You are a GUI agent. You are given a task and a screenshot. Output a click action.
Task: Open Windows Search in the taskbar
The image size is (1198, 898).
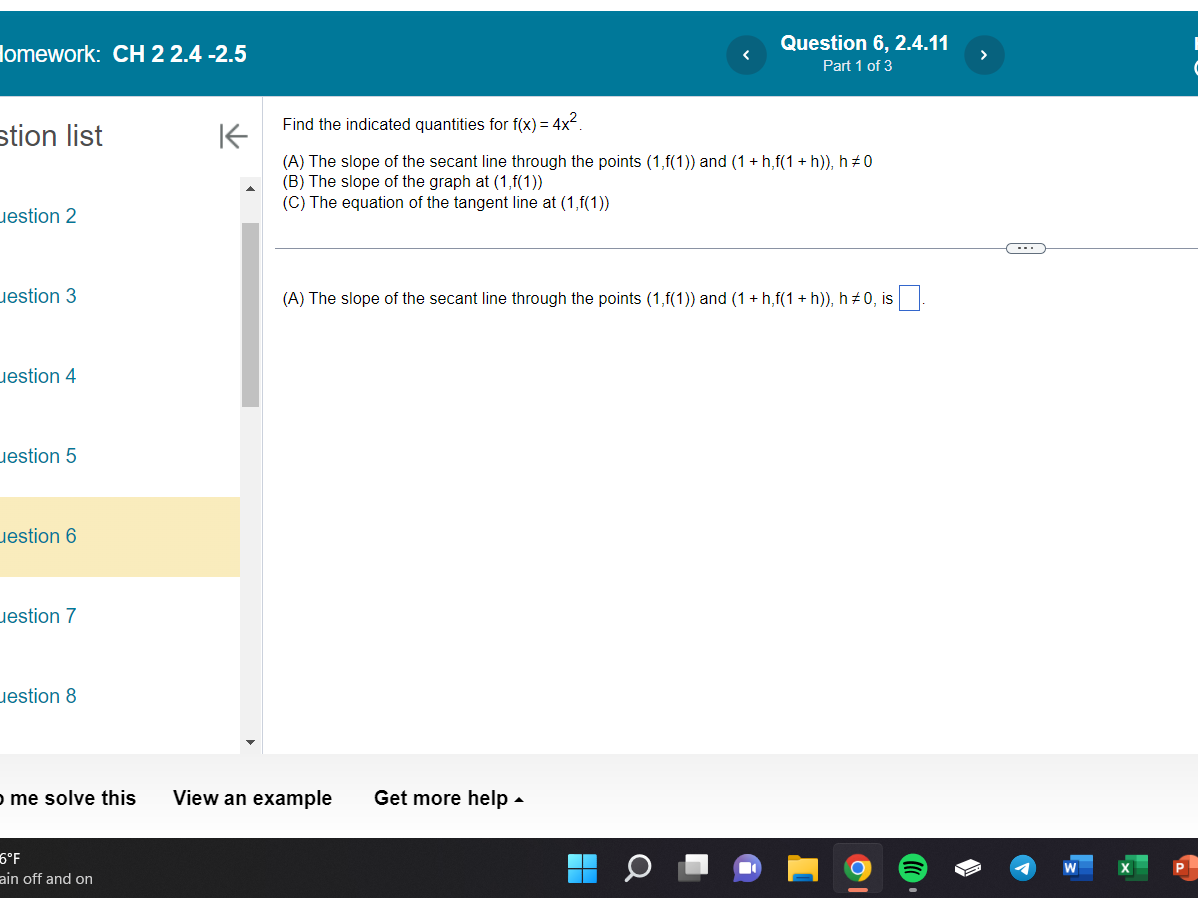(x=638, y=868)
